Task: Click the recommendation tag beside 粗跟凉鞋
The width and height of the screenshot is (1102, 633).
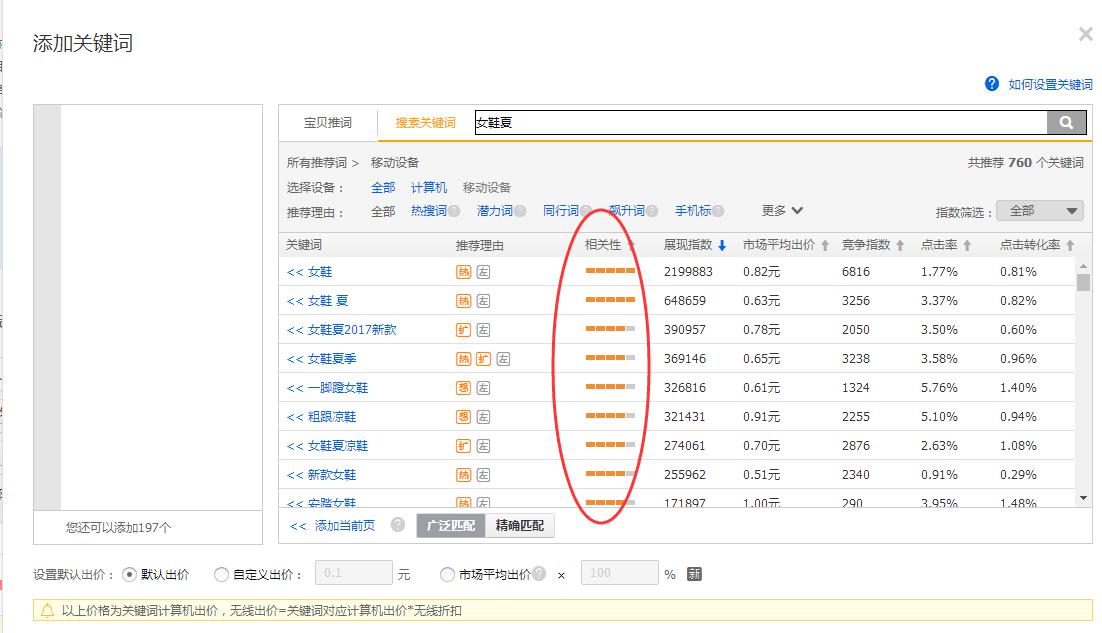Action: pyautogui.click(x=464, y=416)
